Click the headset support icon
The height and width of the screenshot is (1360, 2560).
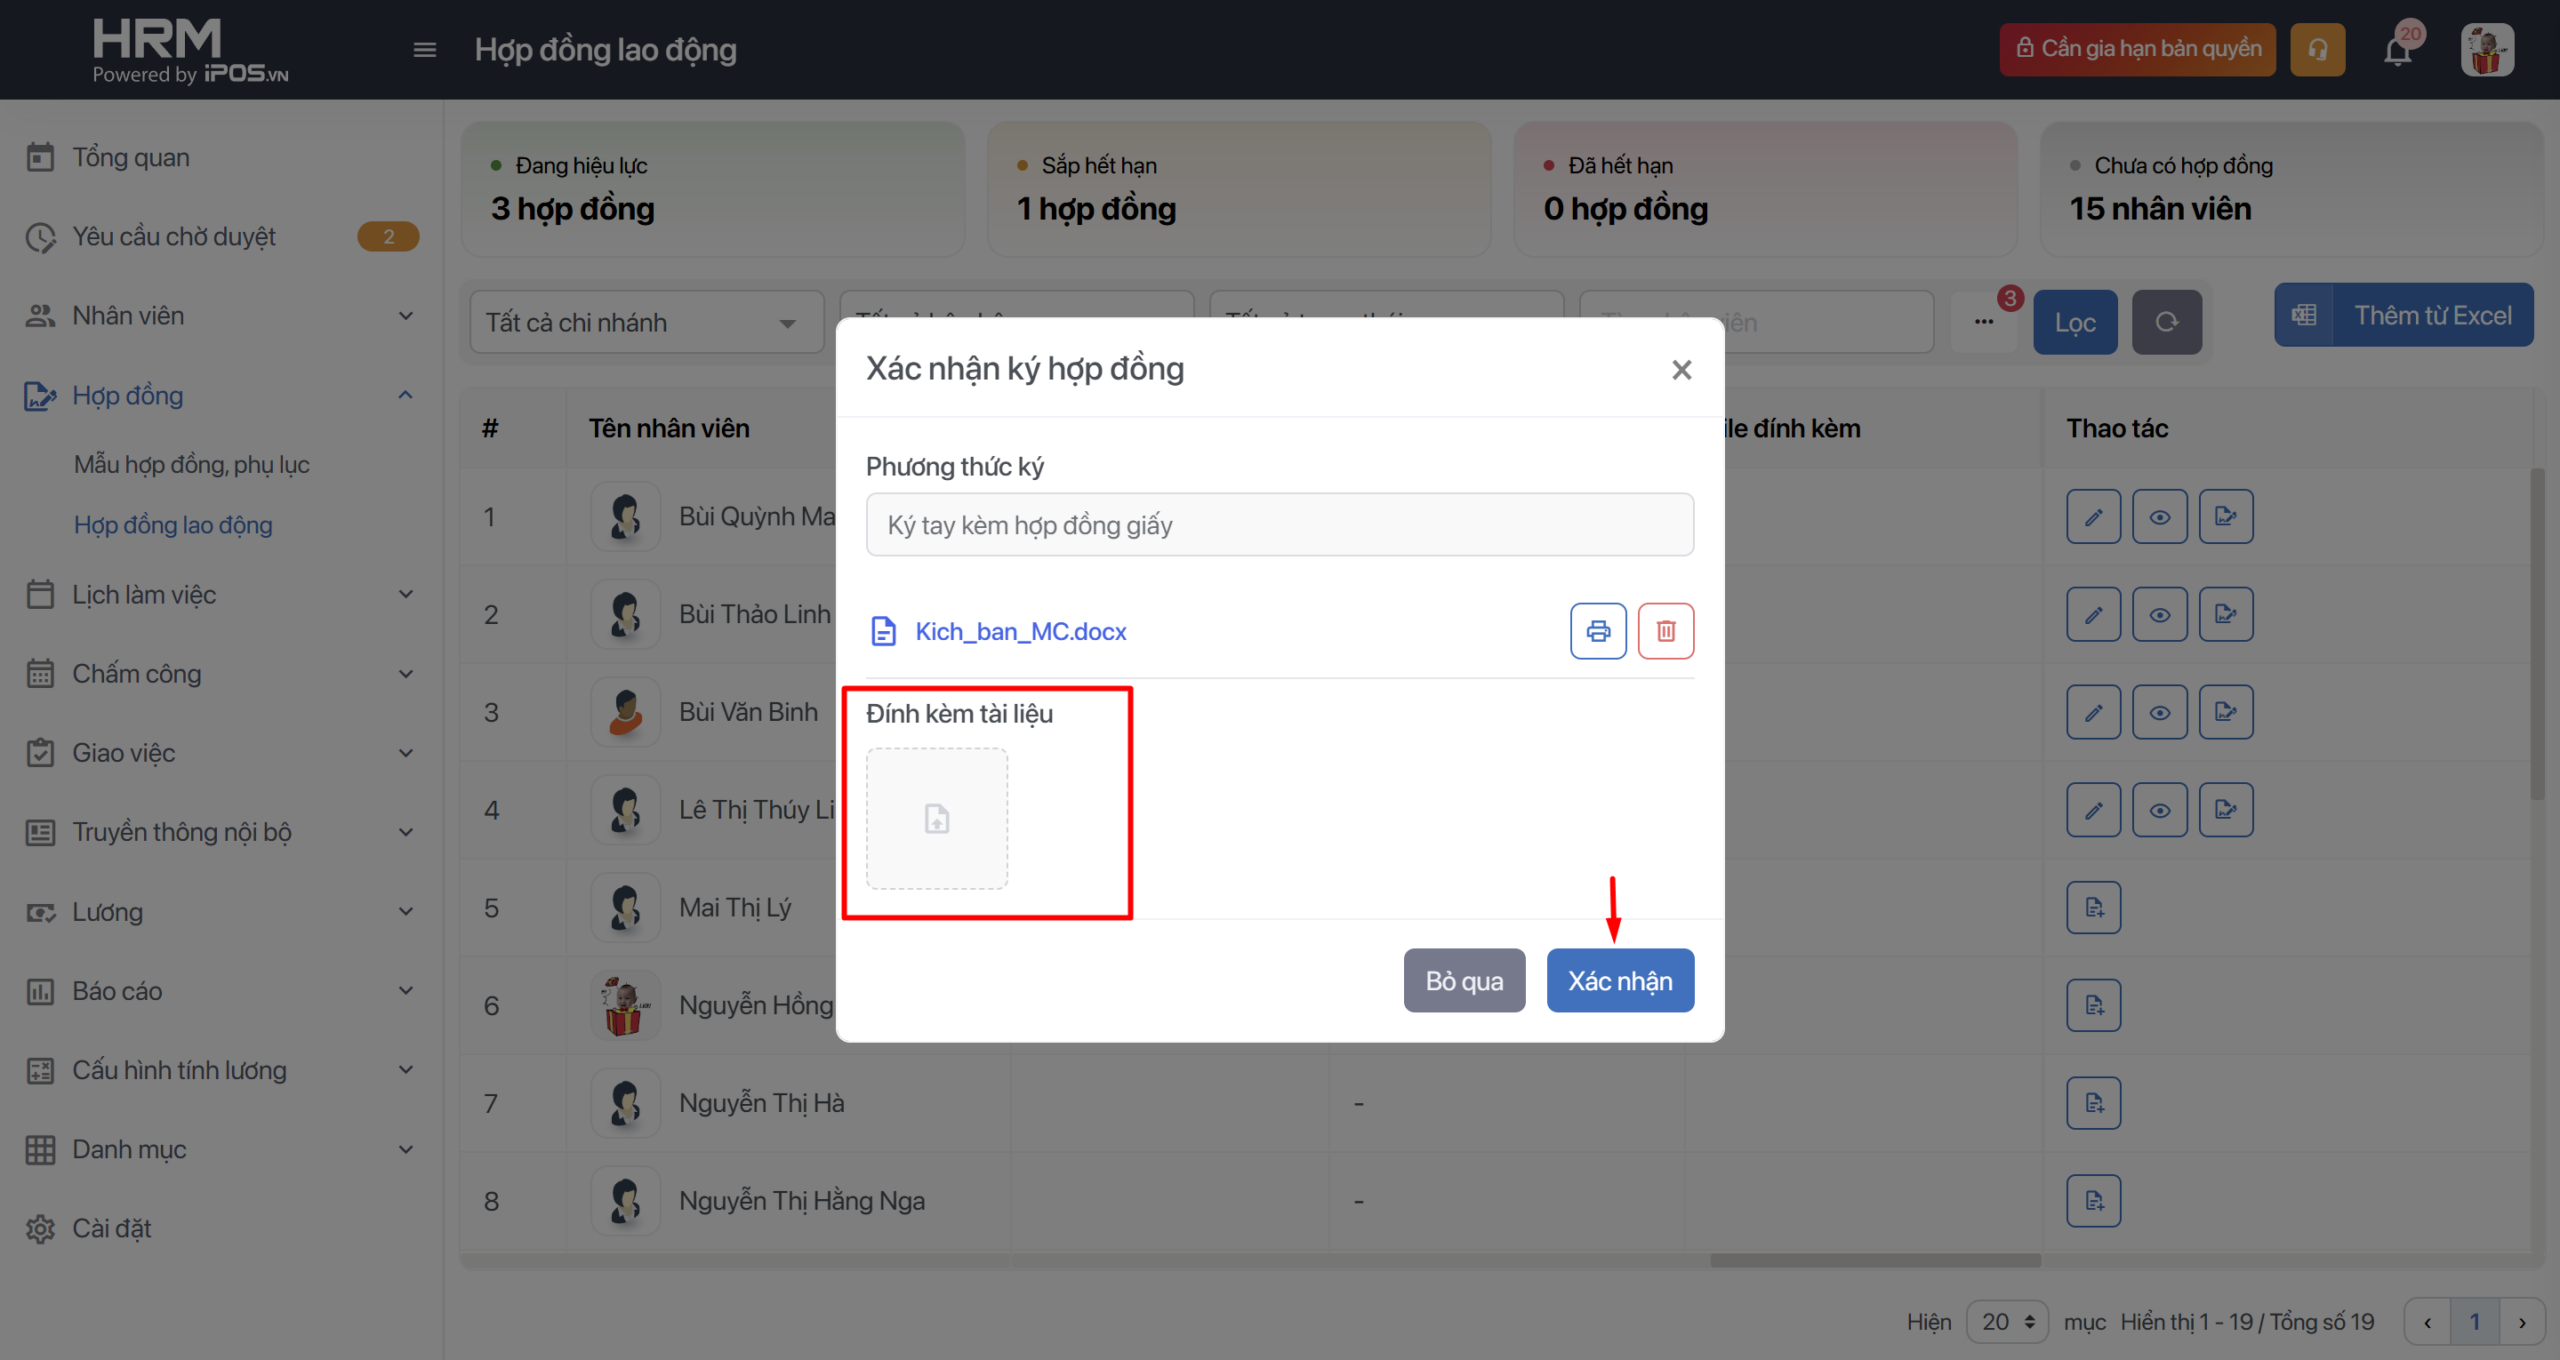pos(2317,50)
